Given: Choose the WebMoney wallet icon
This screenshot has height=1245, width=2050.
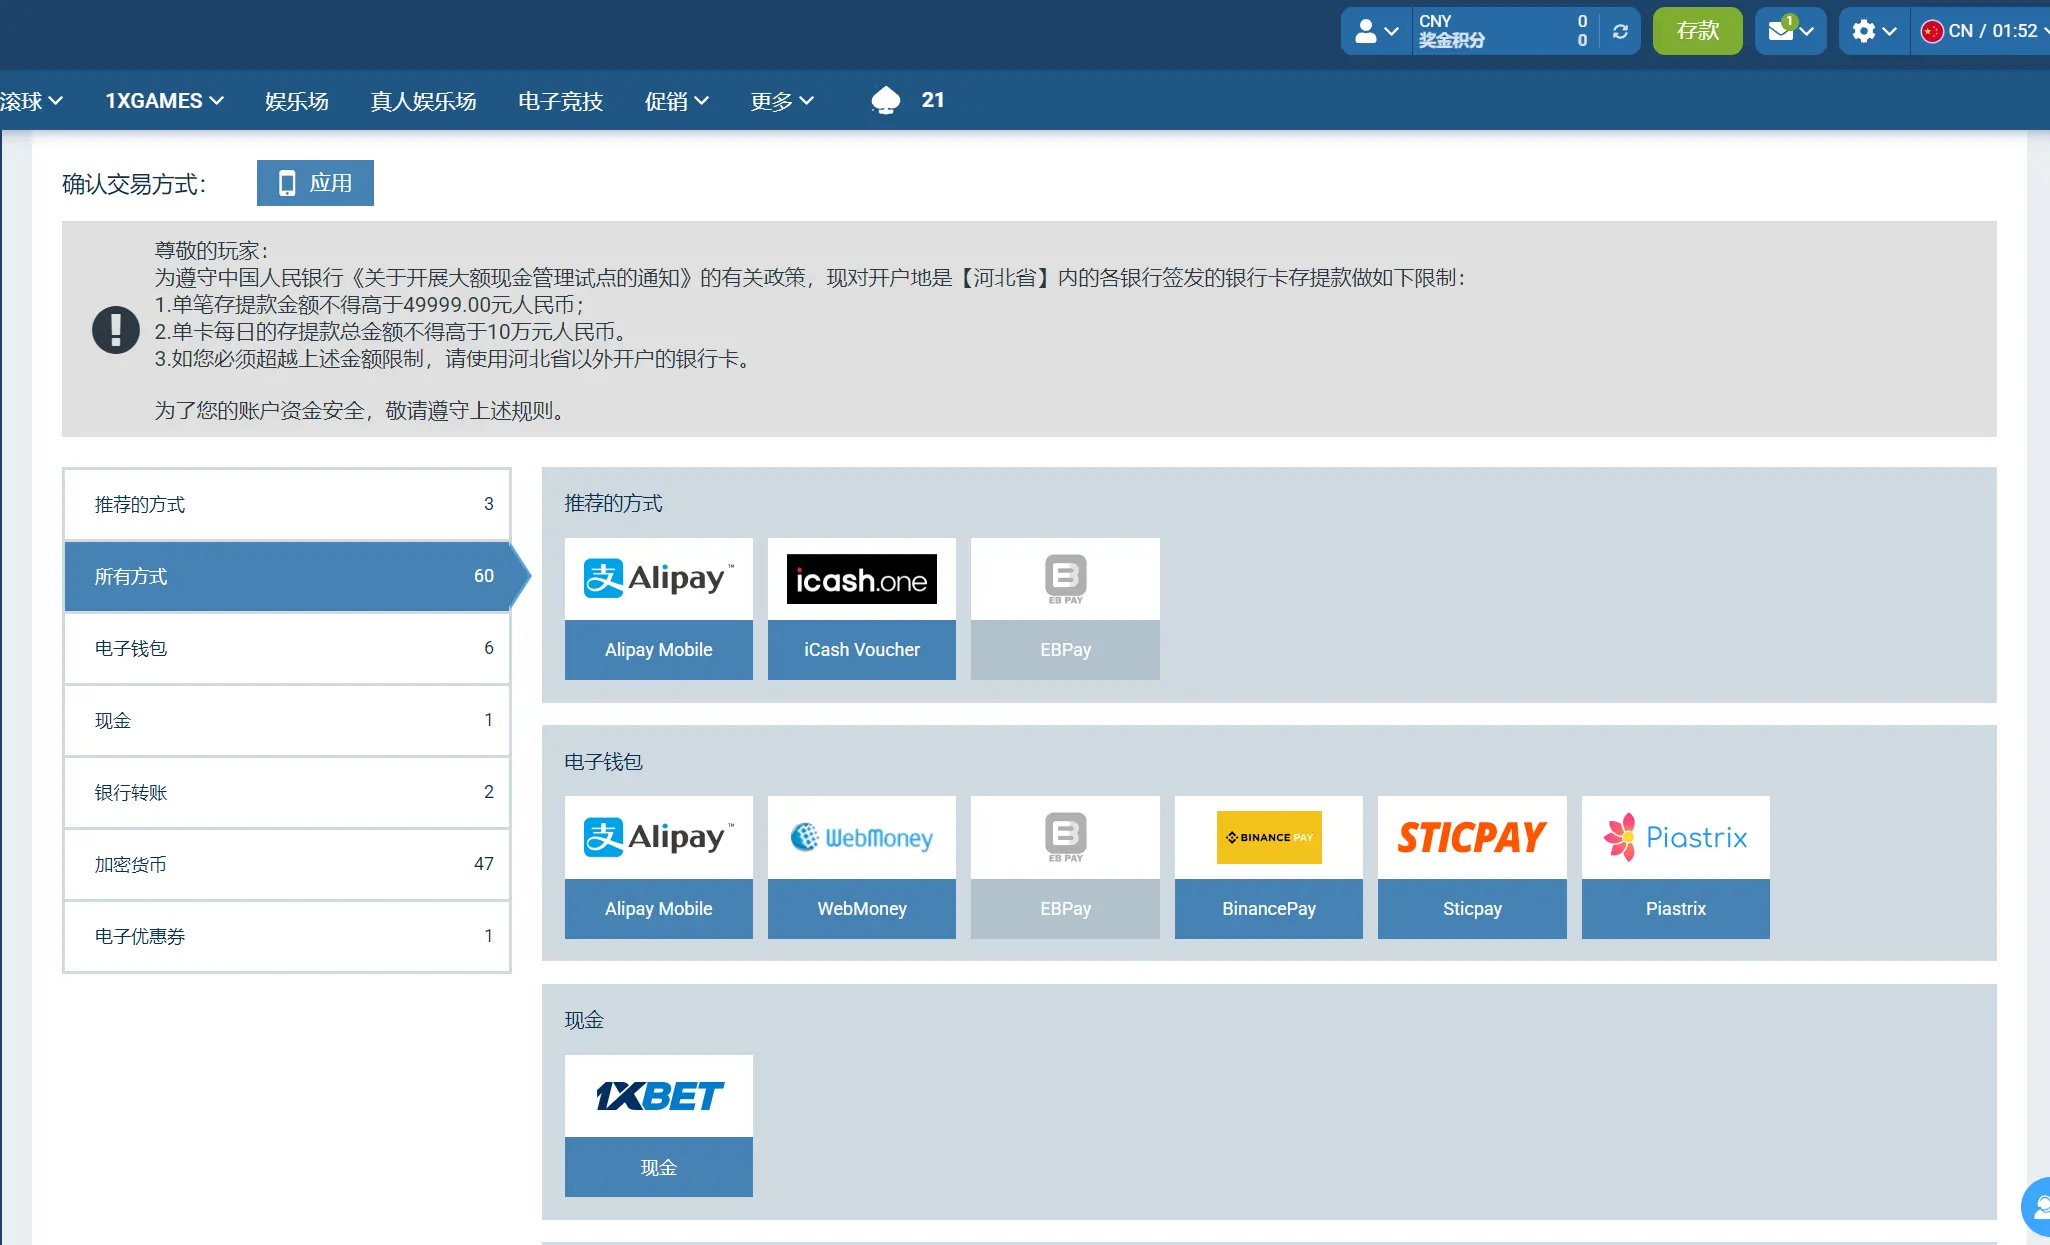Looking at the screenshot, I should pyautogui.click(x=861, y=837).
